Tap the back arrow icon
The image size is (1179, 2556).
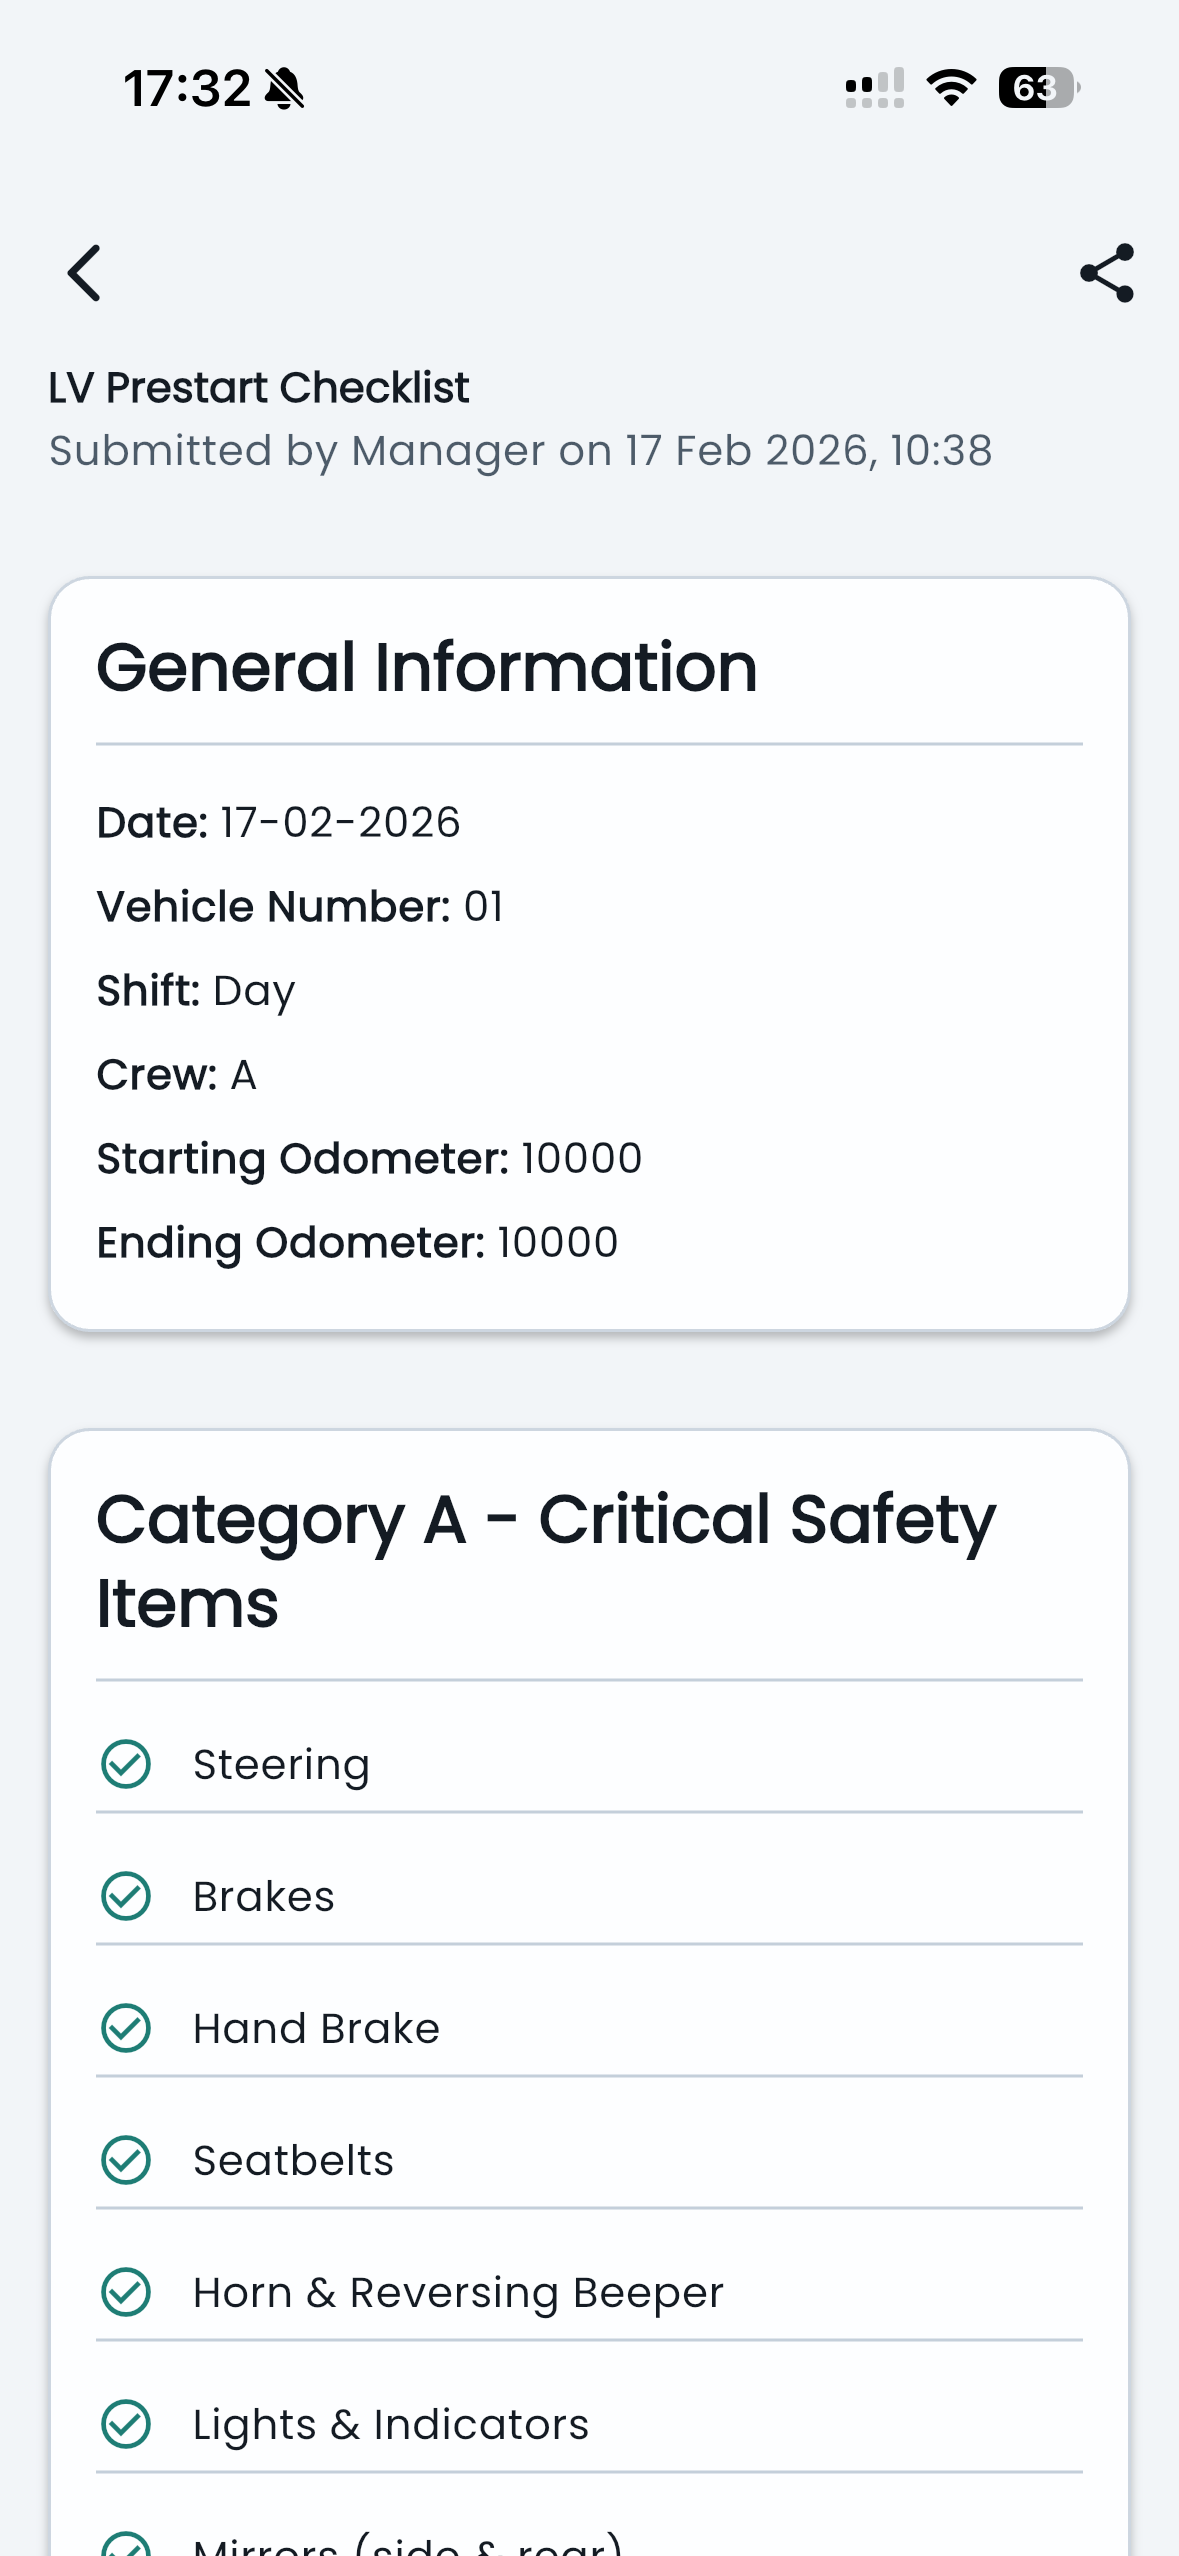pos(85,273)
